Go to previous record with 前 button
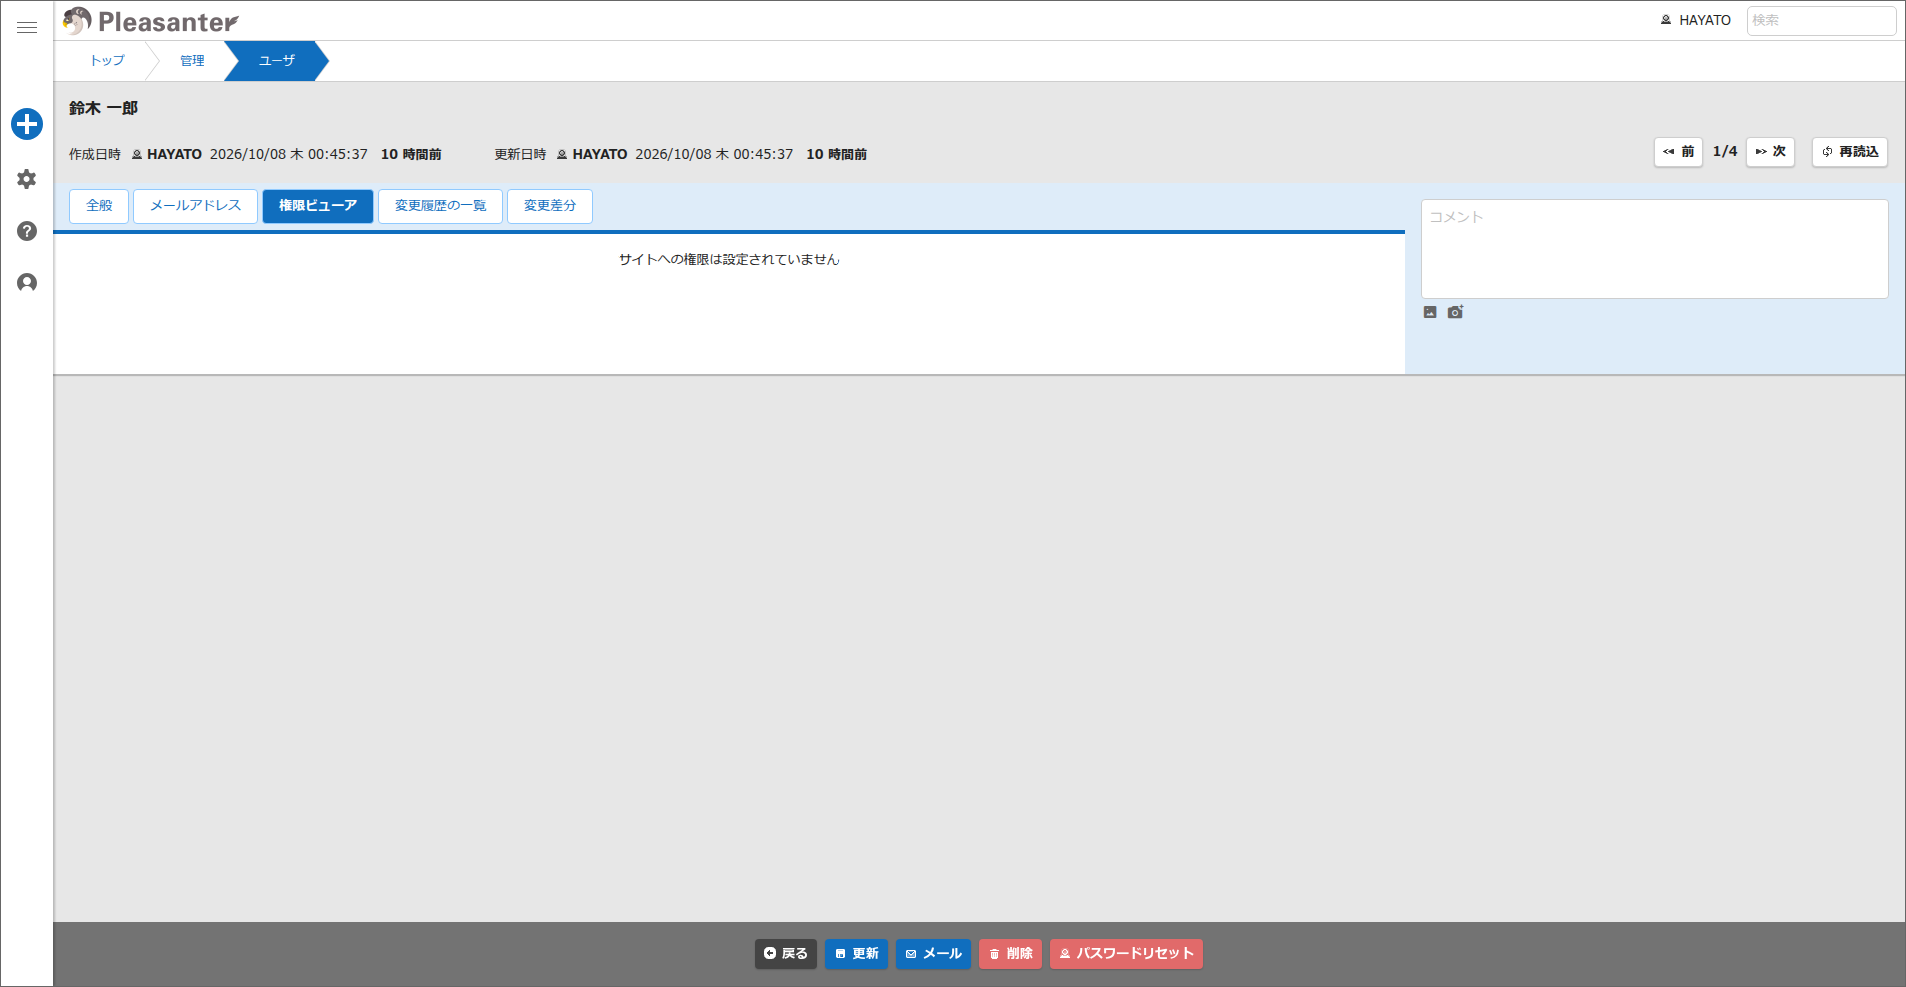The height and width of the screenshot is (987, 1906). [1678, 152]
